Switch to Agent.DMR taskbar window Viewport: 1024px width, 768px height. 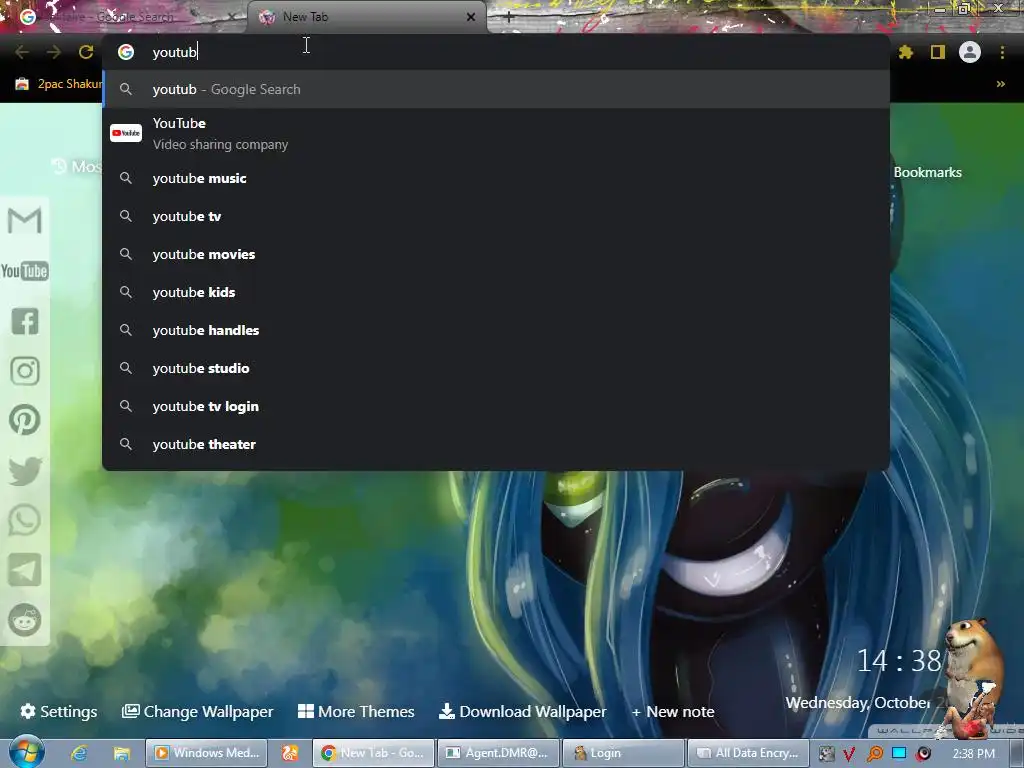coord(498,753)
